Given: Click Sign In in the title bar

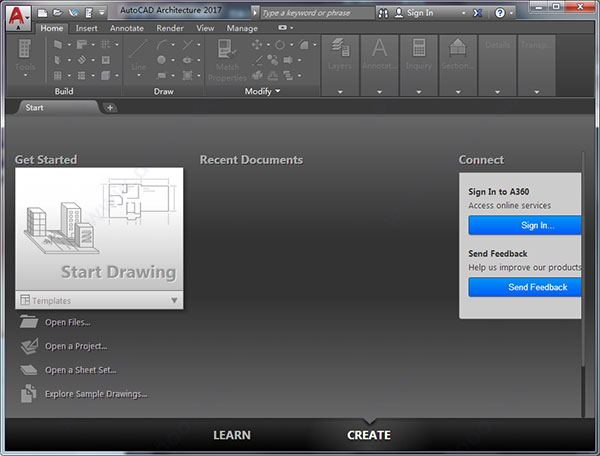Looking at the screenshot, I should pos(420,13).
